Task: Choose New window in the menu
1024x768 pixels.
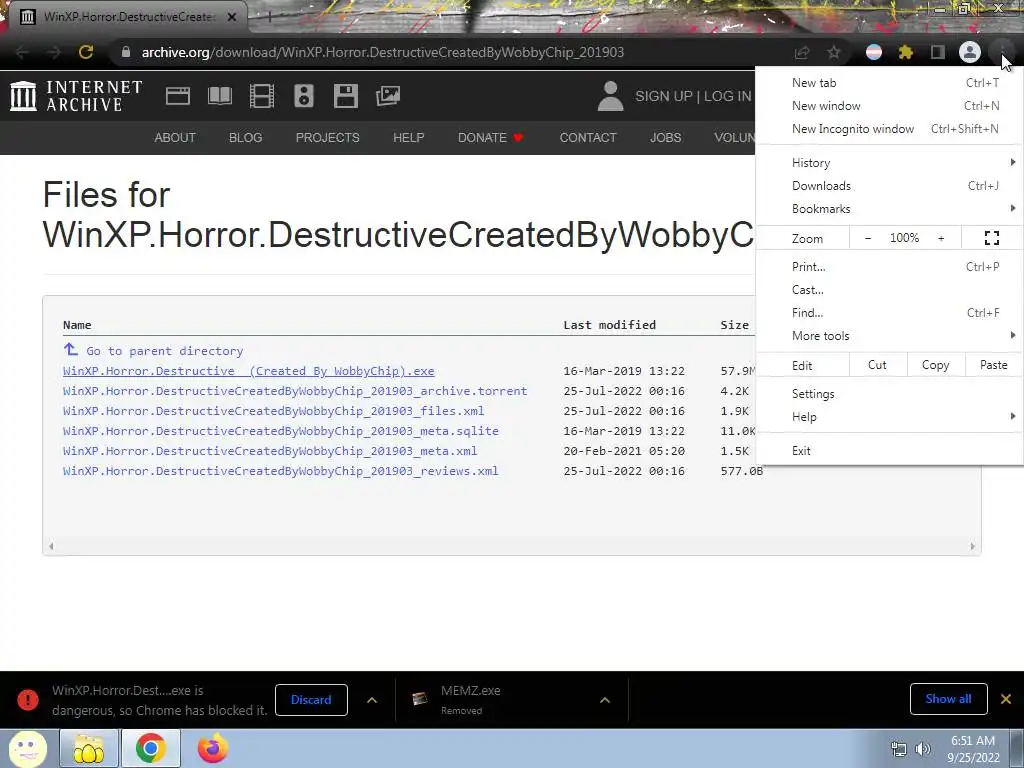Action: click(x=889, y=106)
